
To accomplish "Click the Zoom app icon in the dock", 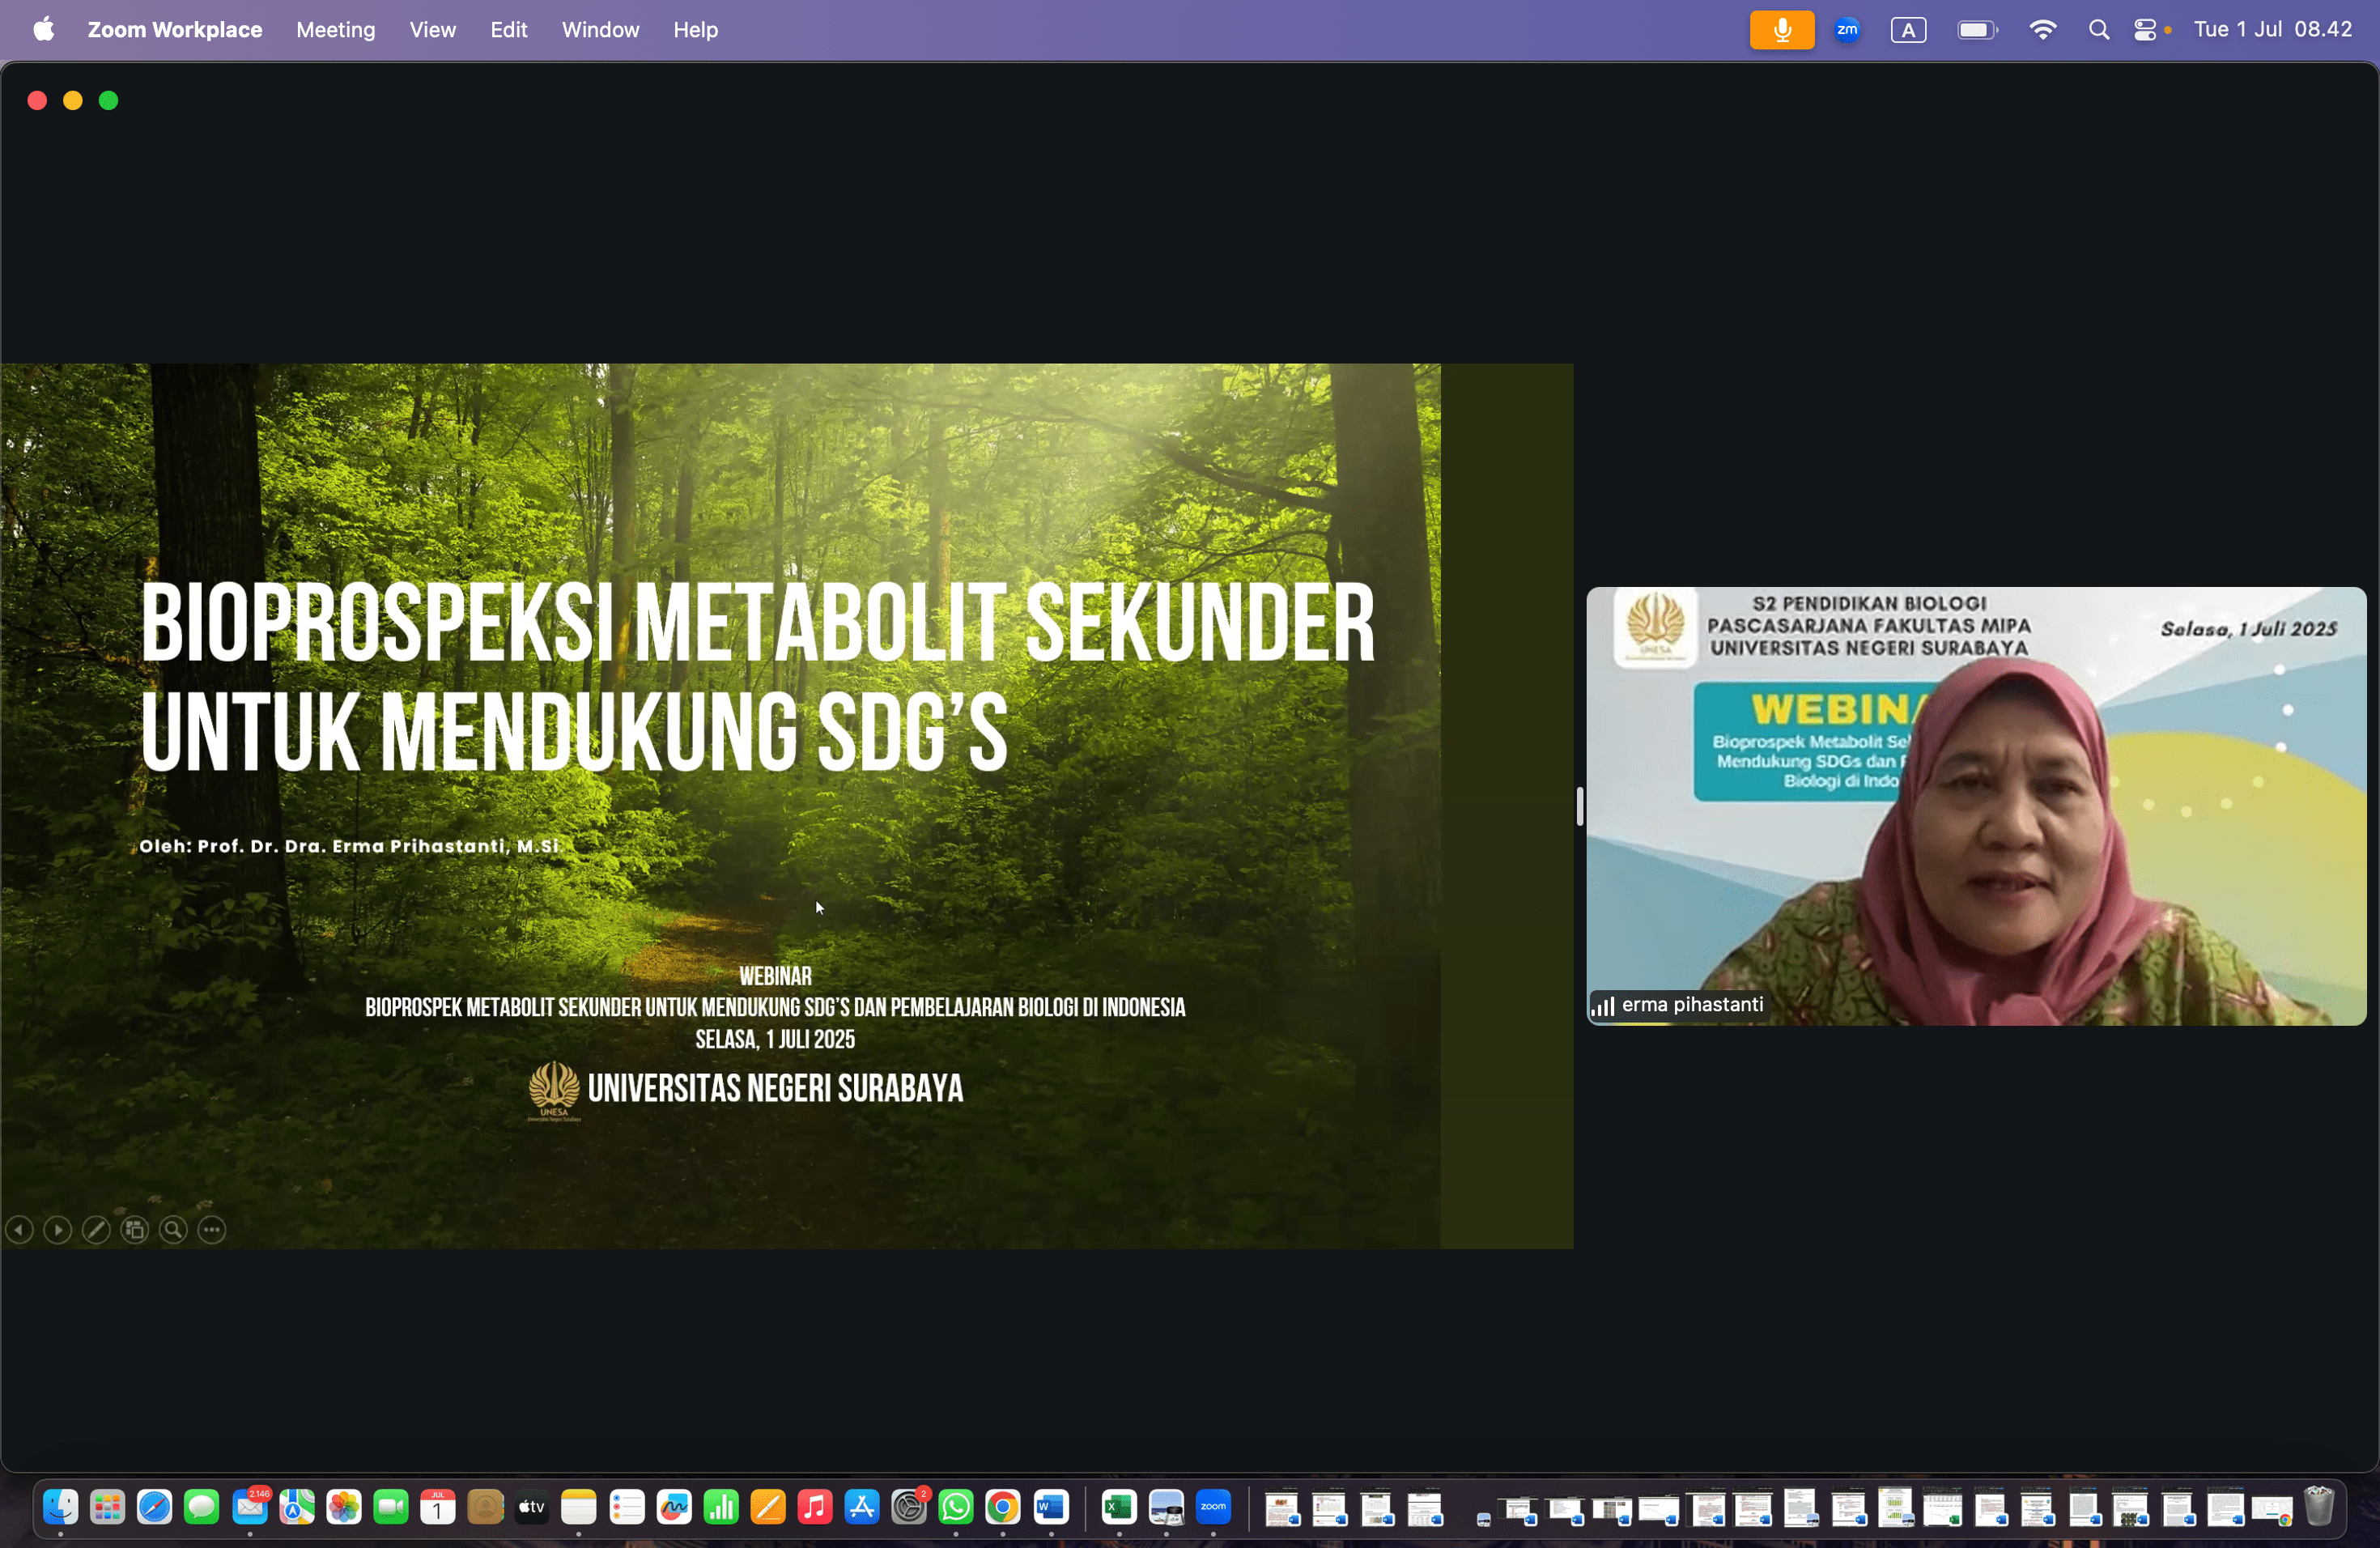I will [1213, 1507].
